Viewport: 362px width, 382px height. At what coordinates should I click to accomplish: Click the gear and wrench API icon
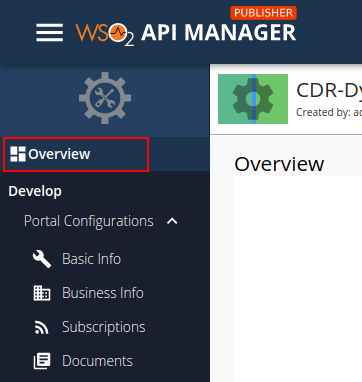(105, 98)
